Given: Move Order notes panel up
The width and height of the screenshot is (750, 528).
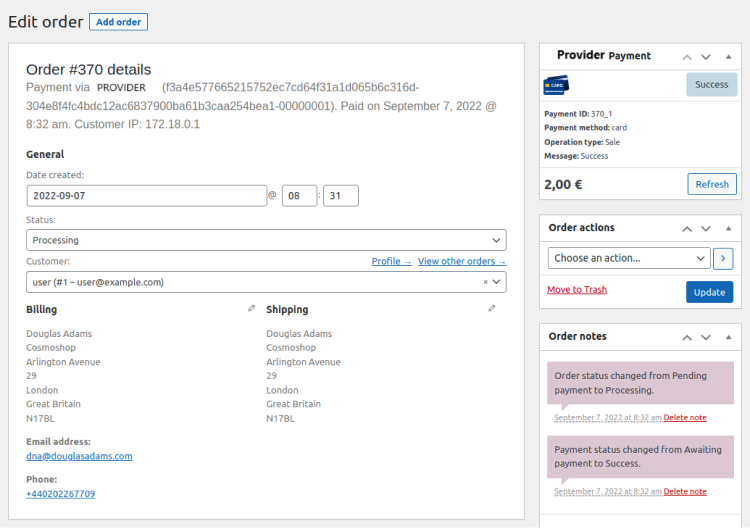Looking at the screenshot, I should (687, 337).
